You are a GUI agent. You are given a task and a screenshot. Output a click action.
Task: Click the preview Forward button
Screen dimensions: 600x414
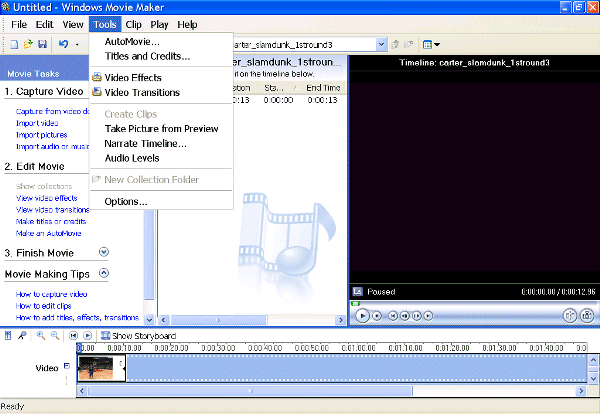click(x=429, y=316)
